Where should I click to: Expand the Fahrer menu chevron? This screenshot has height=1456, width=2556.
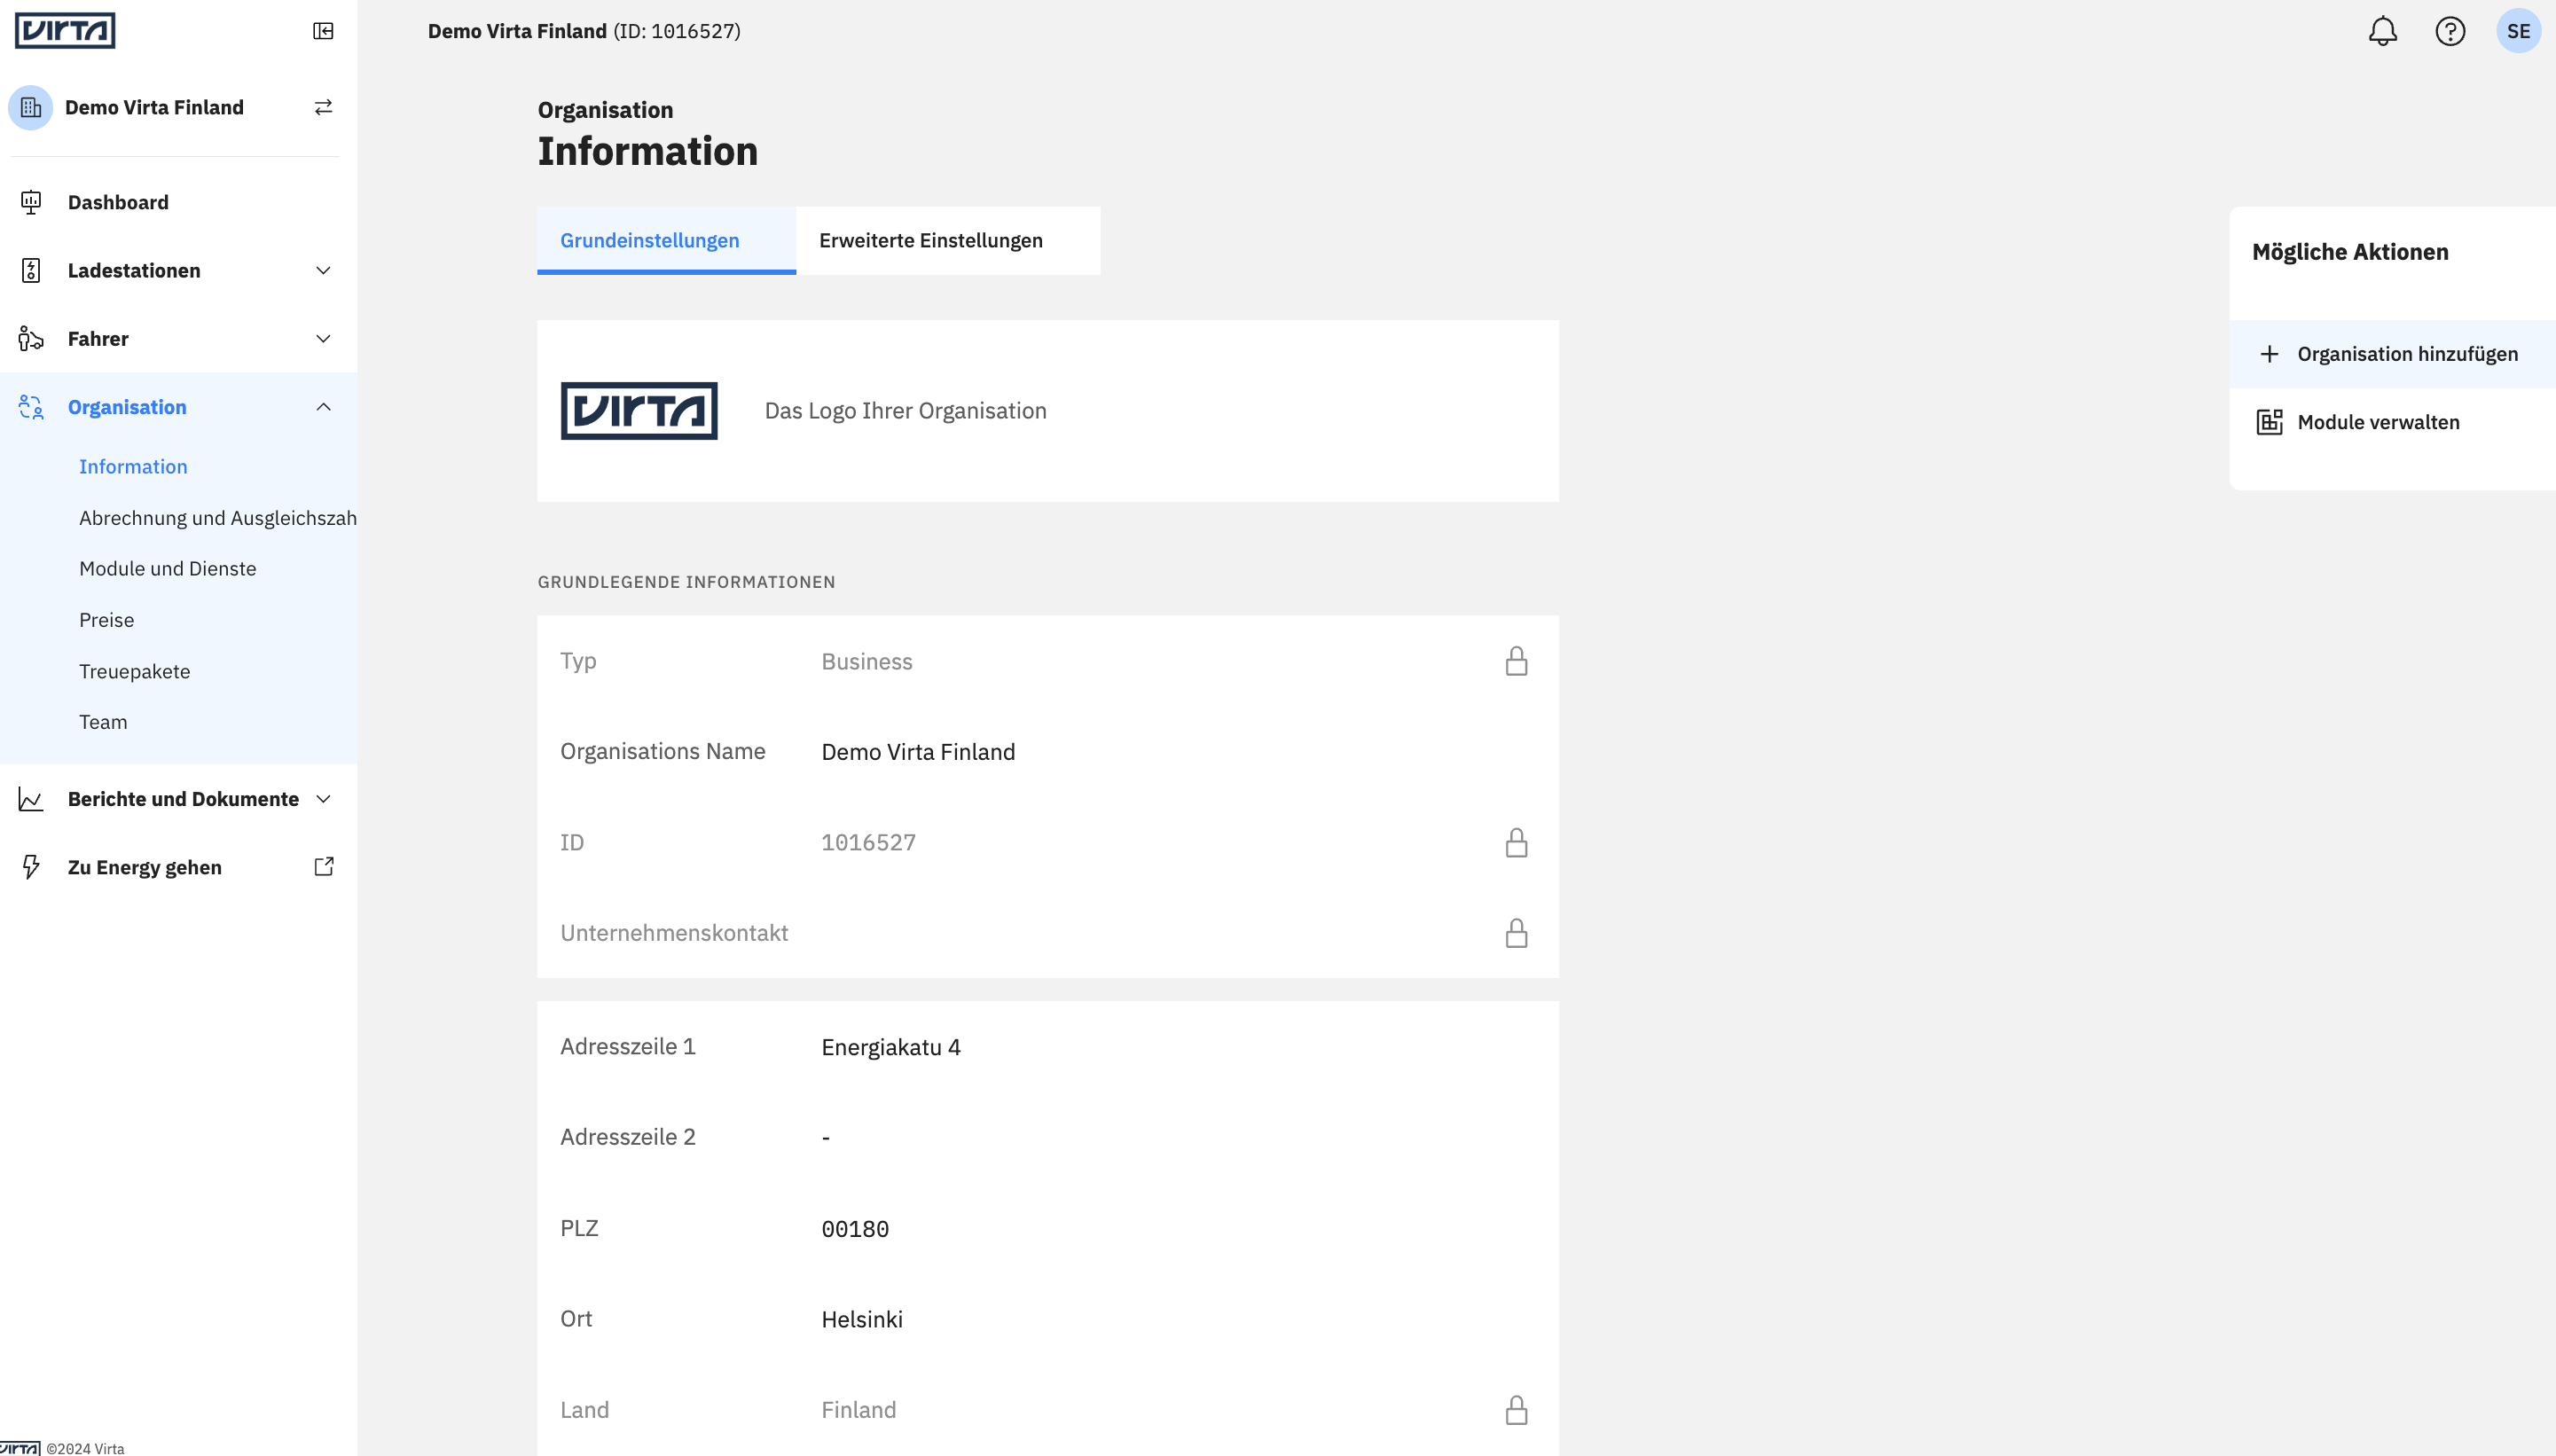(323, 338)
